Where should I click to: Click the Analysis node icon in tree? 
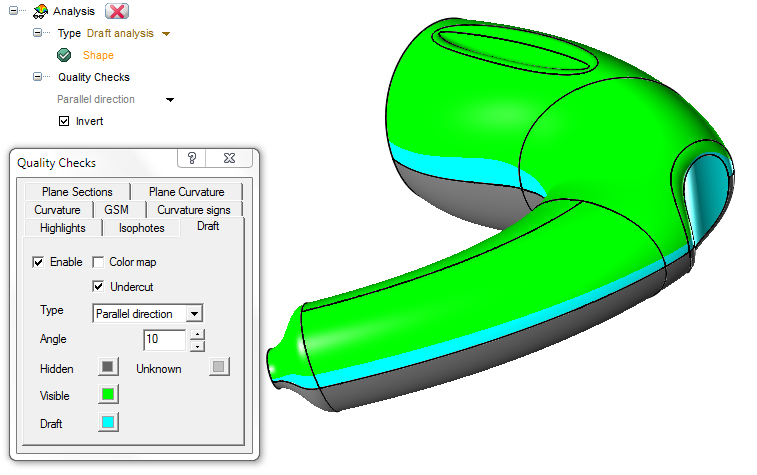[x=40, y=12]
